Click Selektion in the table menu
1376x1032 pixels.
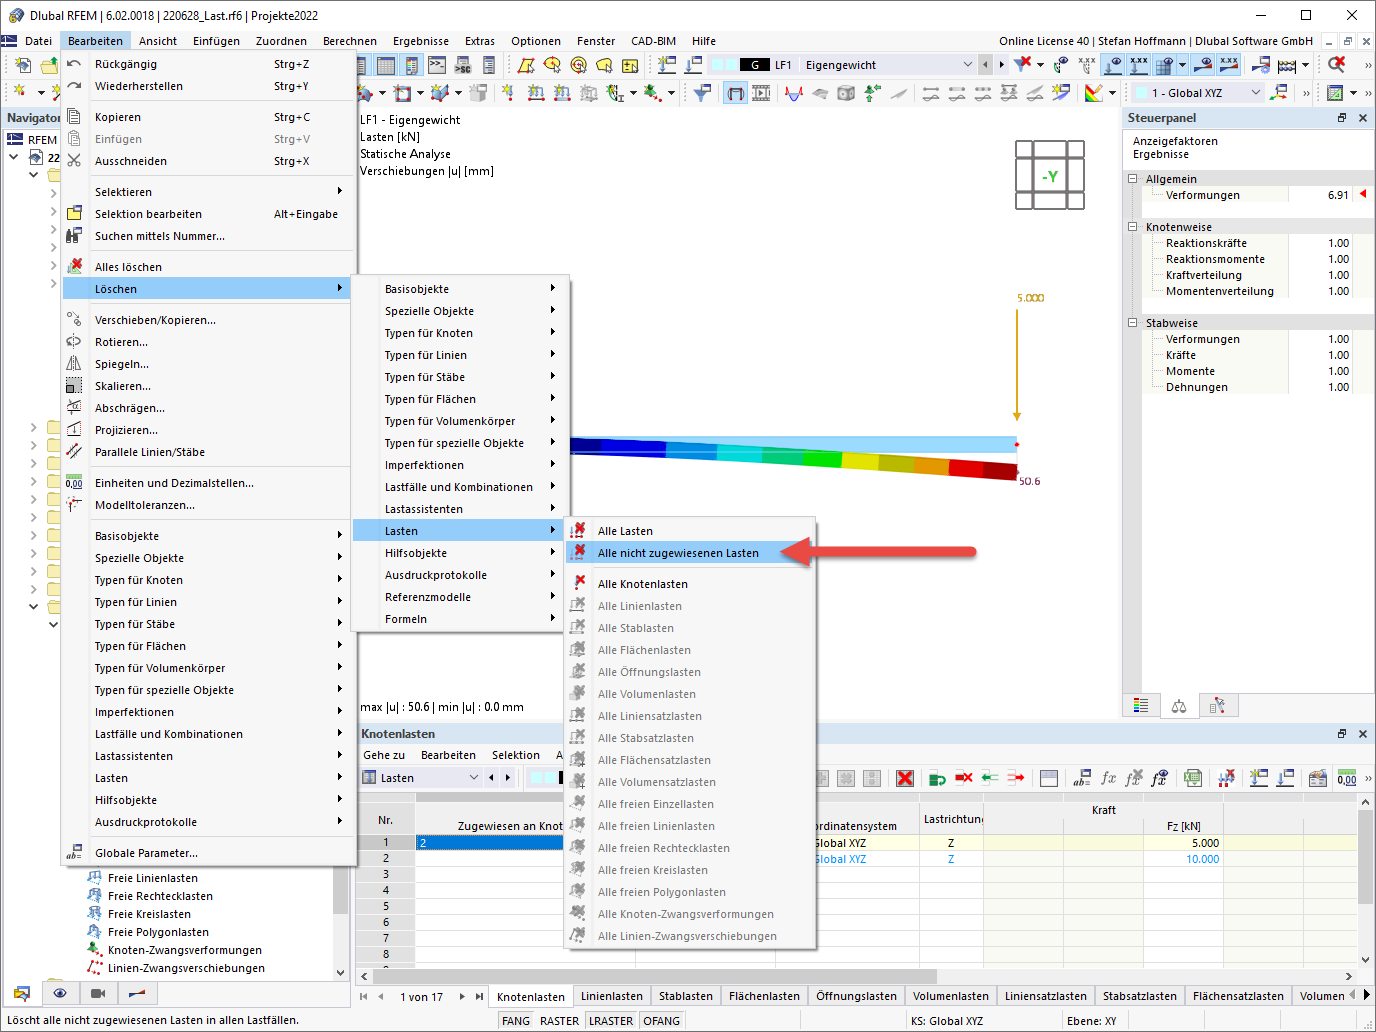click(516, 755)
